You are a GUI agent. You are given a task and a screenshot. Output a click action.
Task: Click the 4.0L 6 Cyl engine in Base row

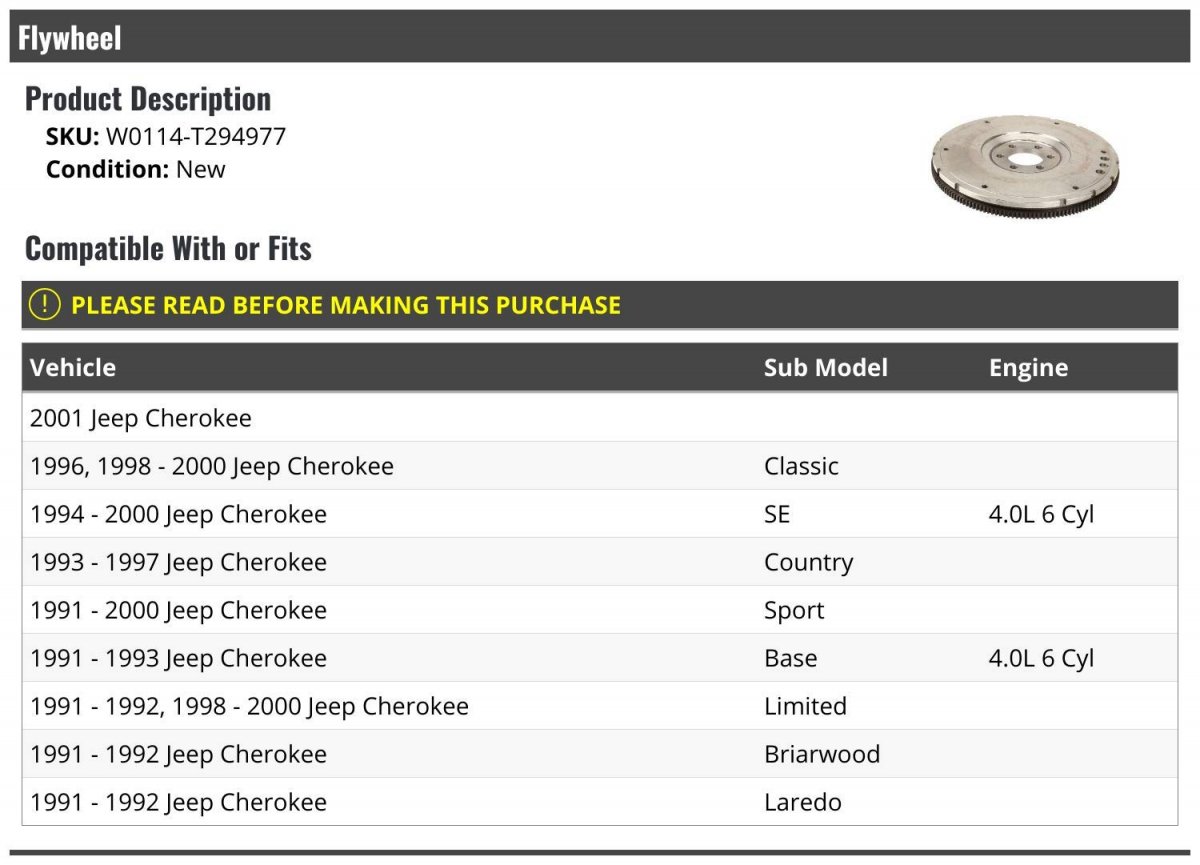1041,658
